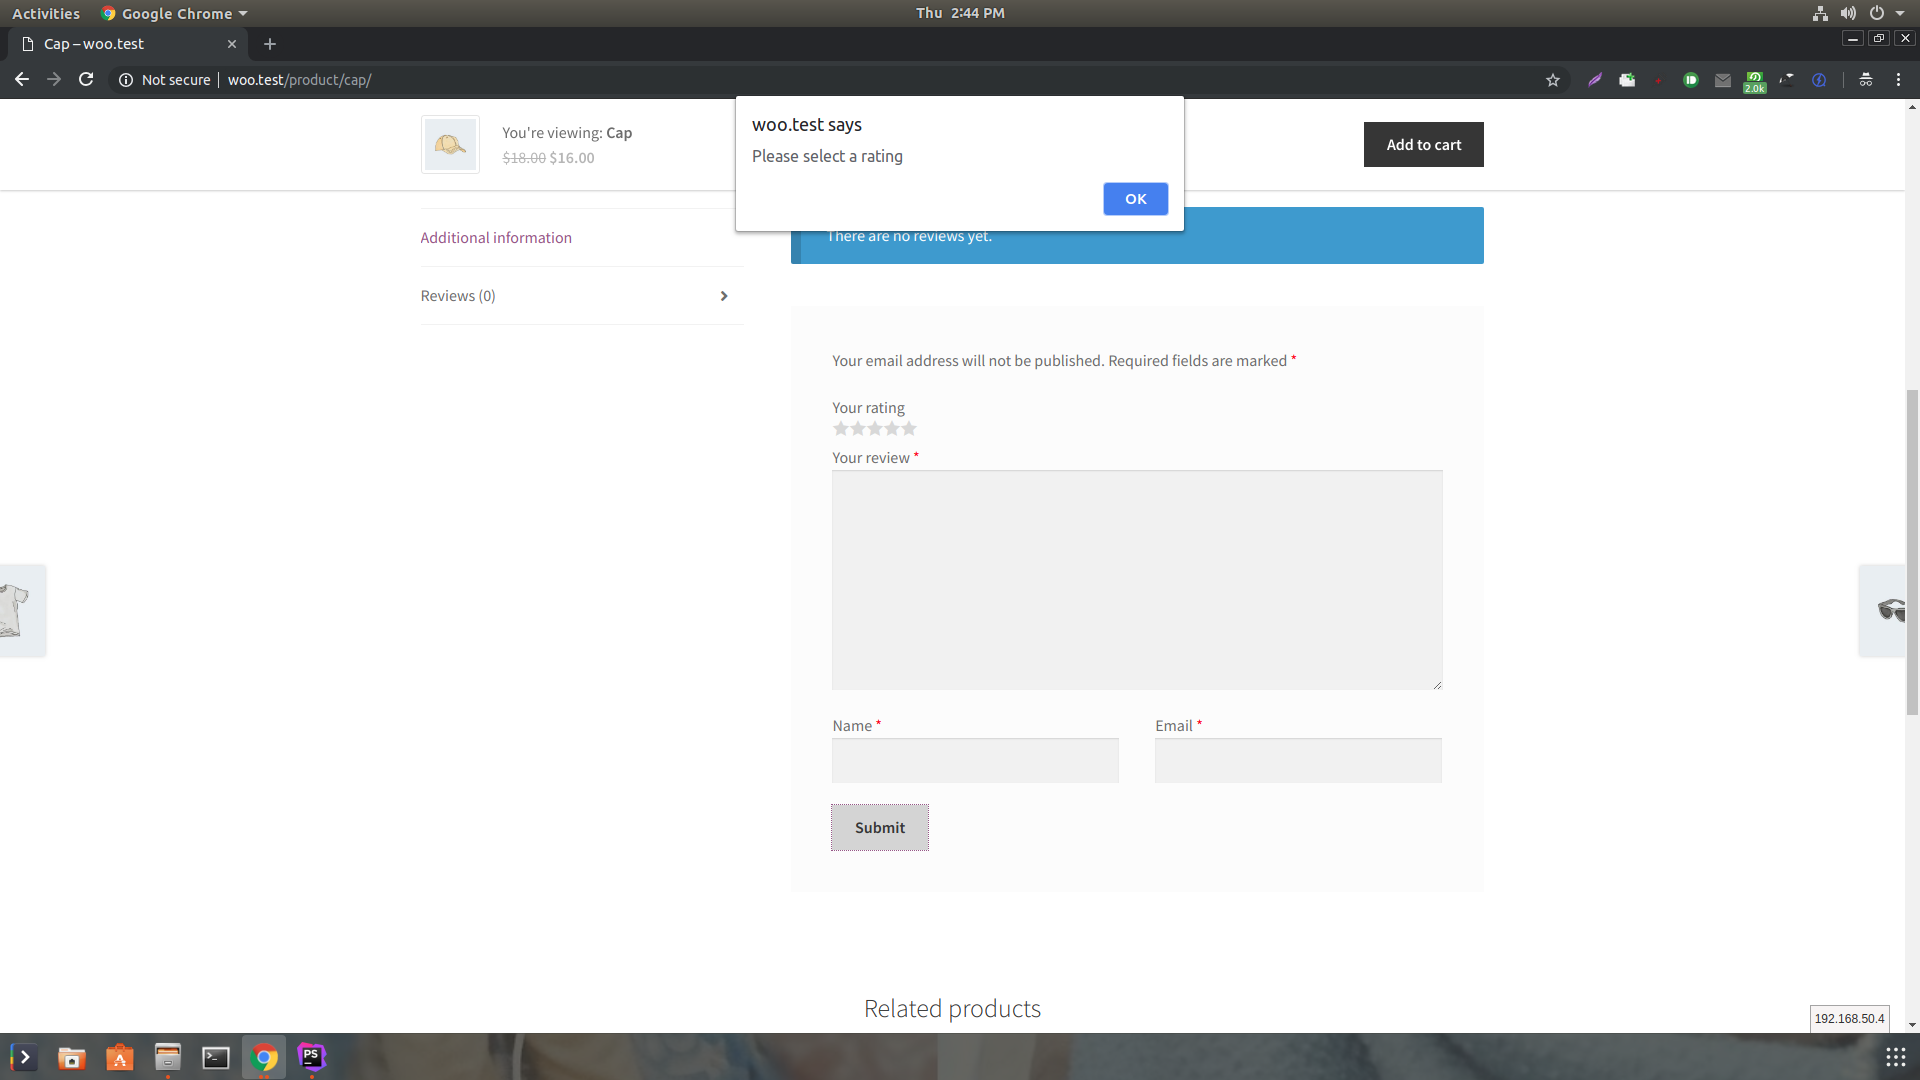Open the incognito profile icon in Chrome

pos(1865,80)
